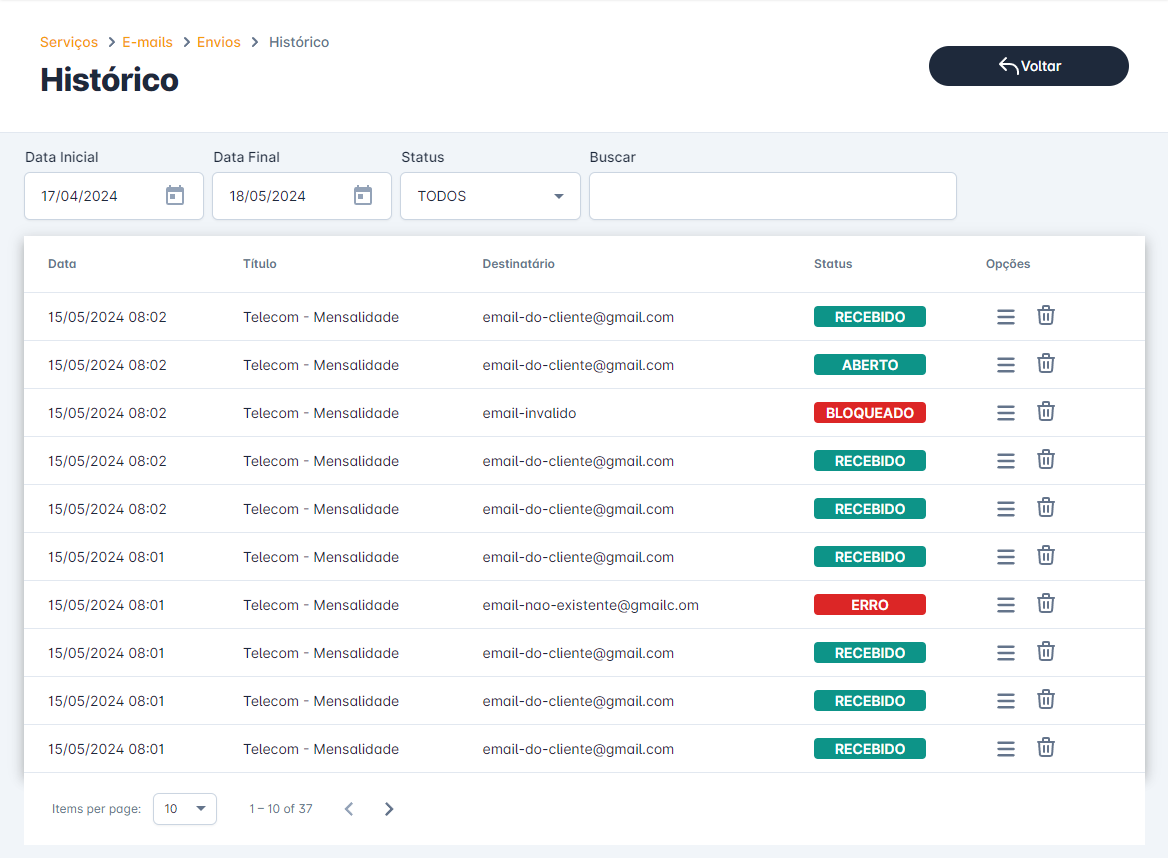This screenshot has height=858, width=1168.
Task: Click trash icon in the BLOQUEADO row
Action: pos(1045,412)
